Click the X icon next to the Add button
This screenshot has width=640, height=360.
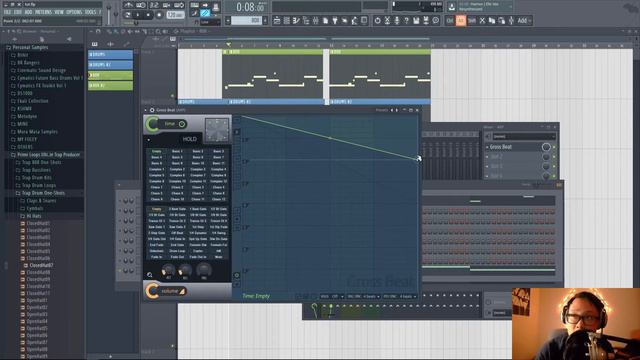(x=482, y=20)
